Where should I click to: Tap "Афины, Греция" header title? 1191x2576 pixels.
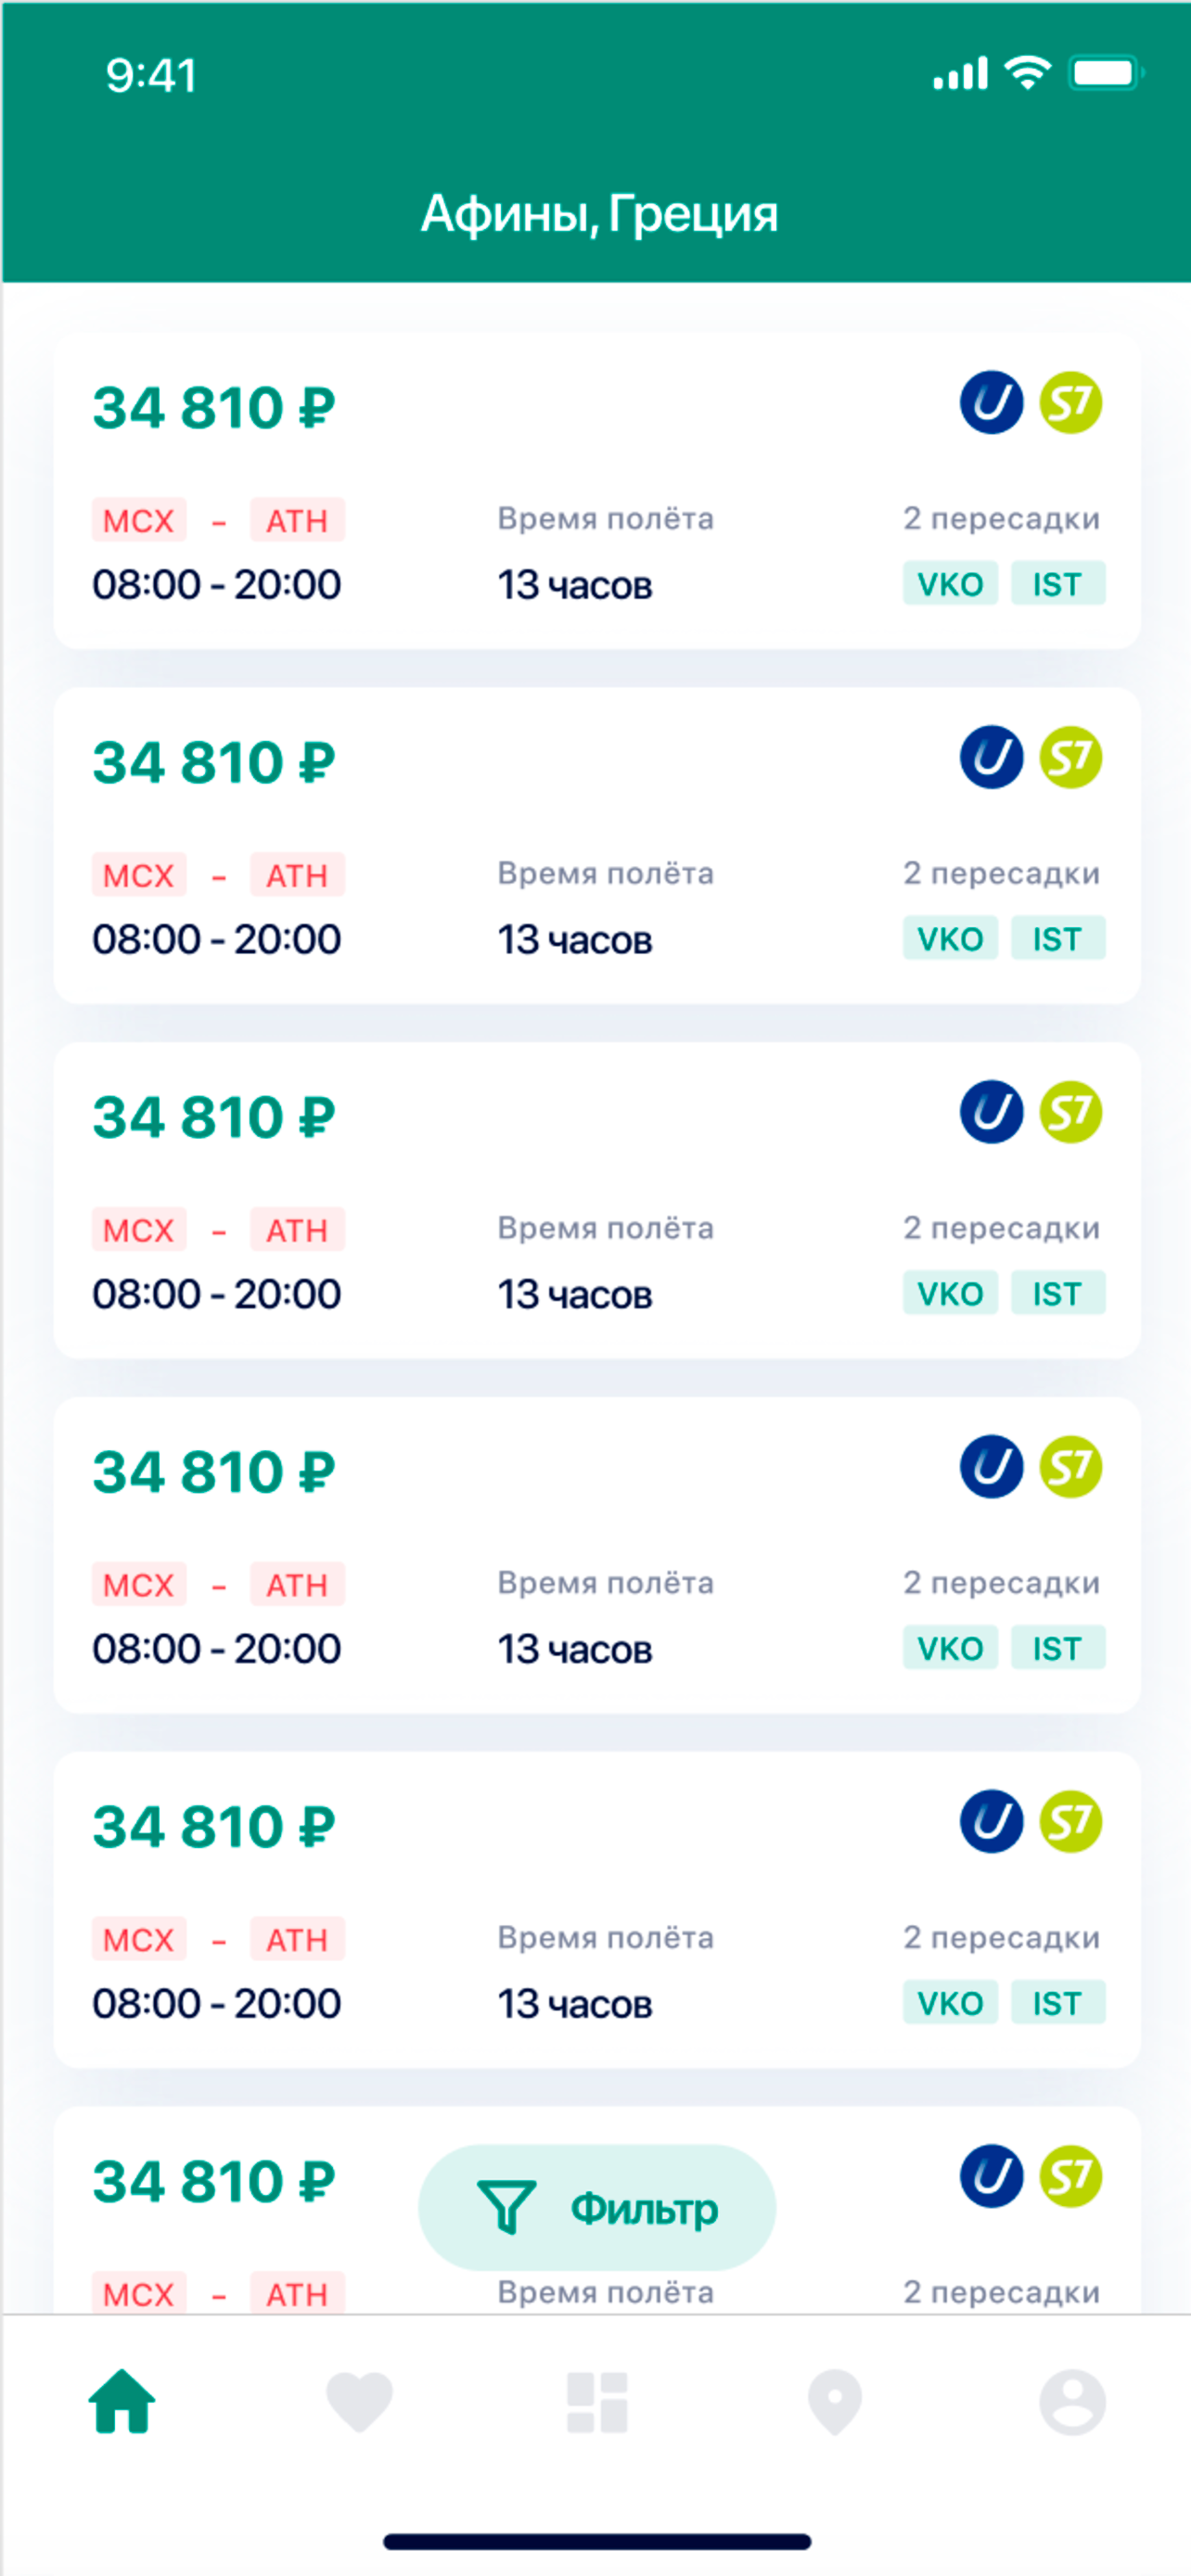point(598,214)
